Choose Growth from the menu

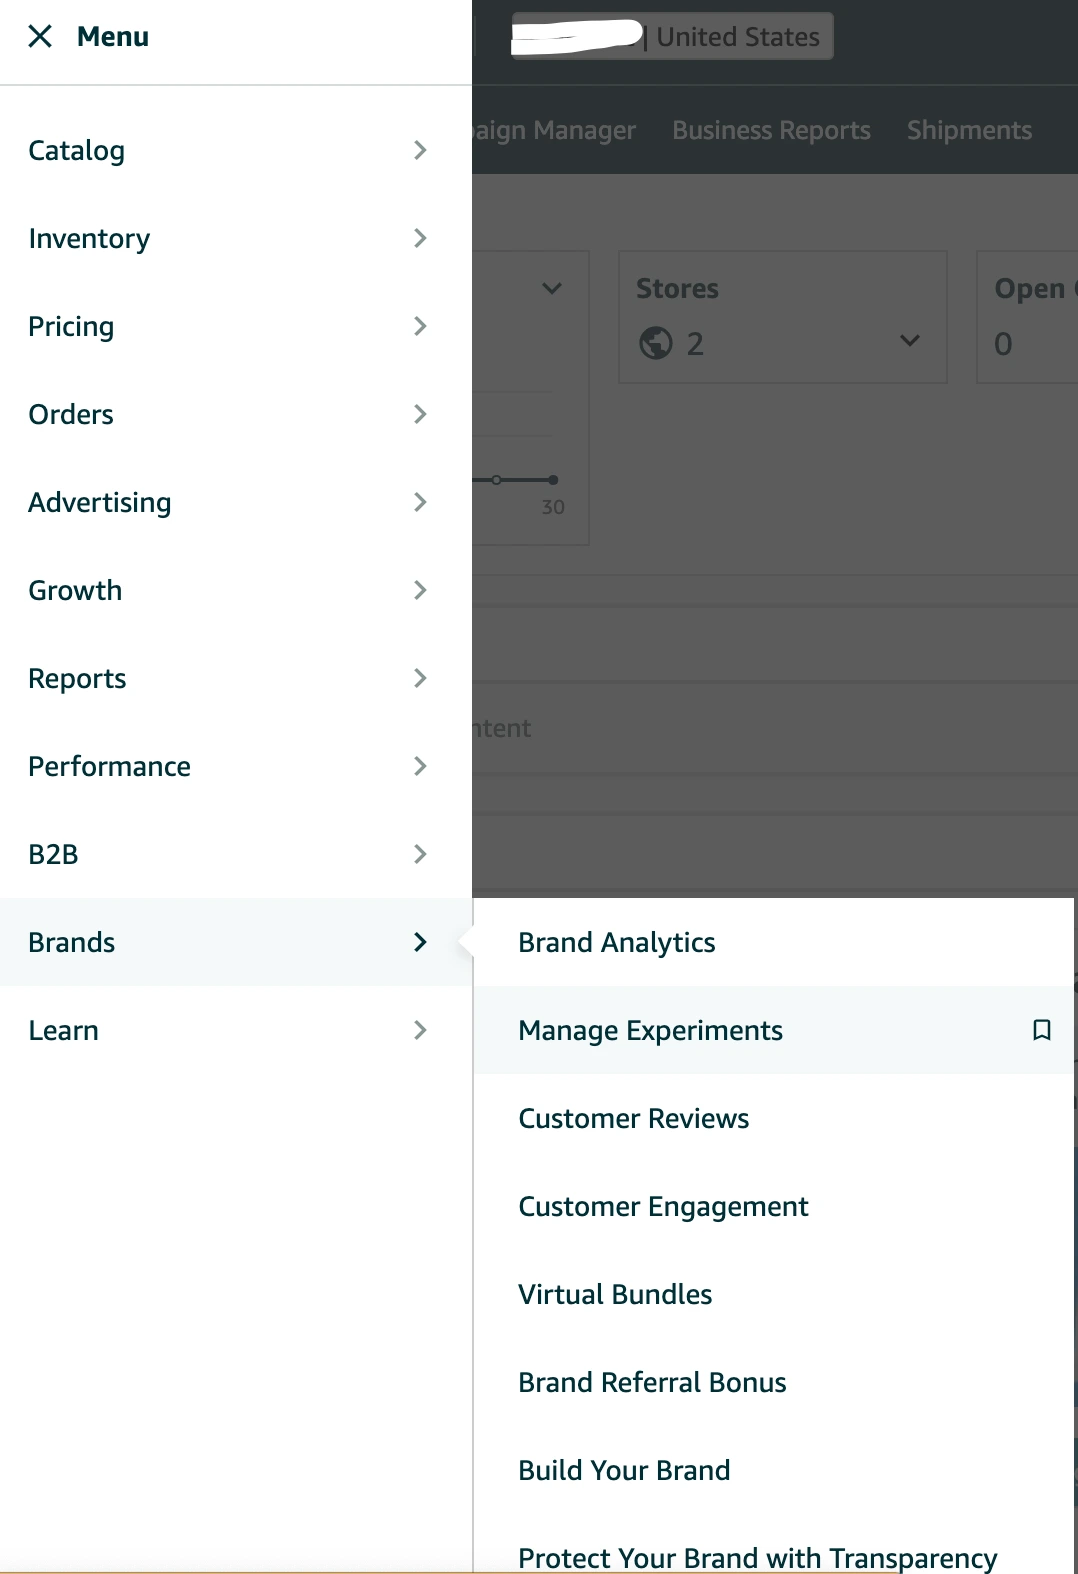pos(75,591)
